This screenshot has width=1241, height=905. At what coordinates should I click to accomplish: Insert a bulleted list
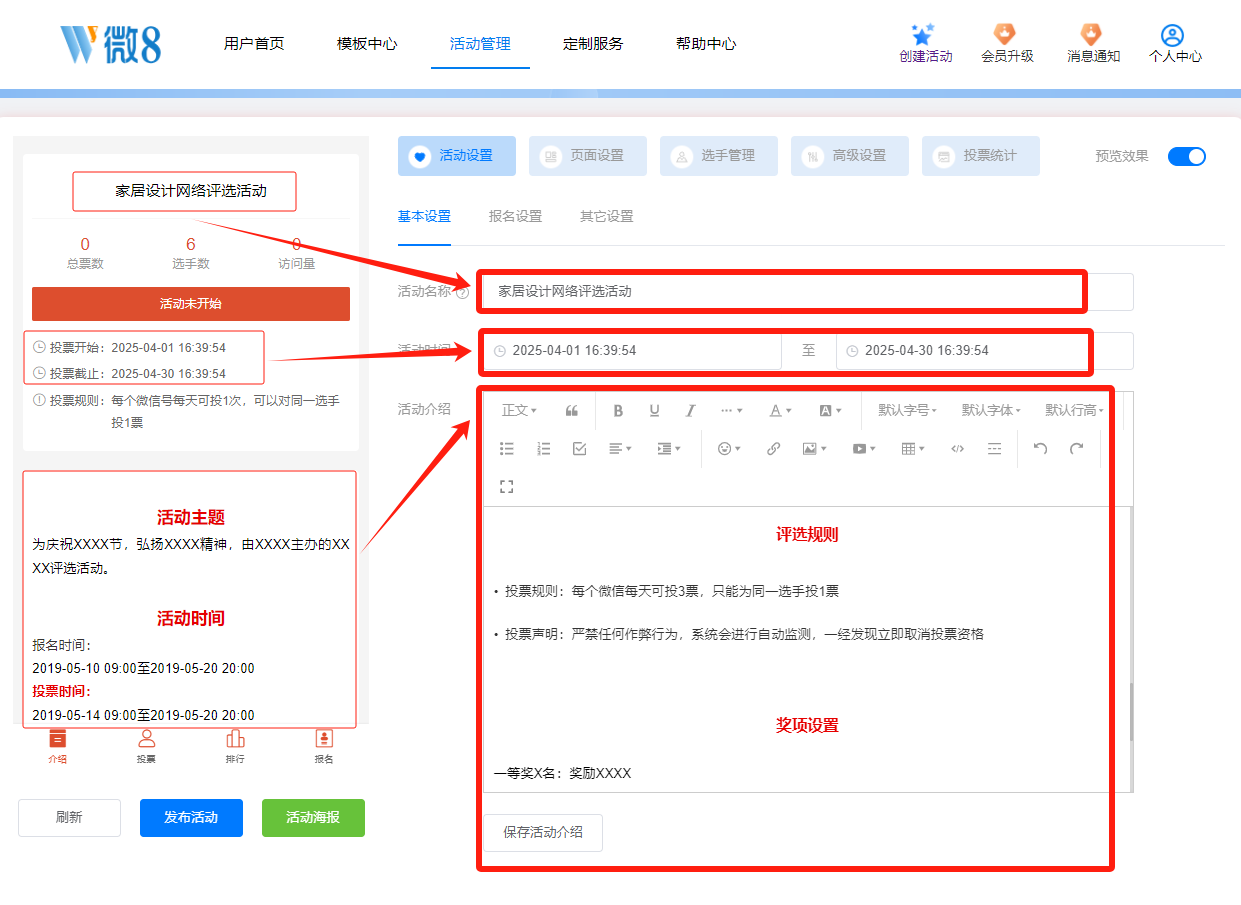pos(507,449)
